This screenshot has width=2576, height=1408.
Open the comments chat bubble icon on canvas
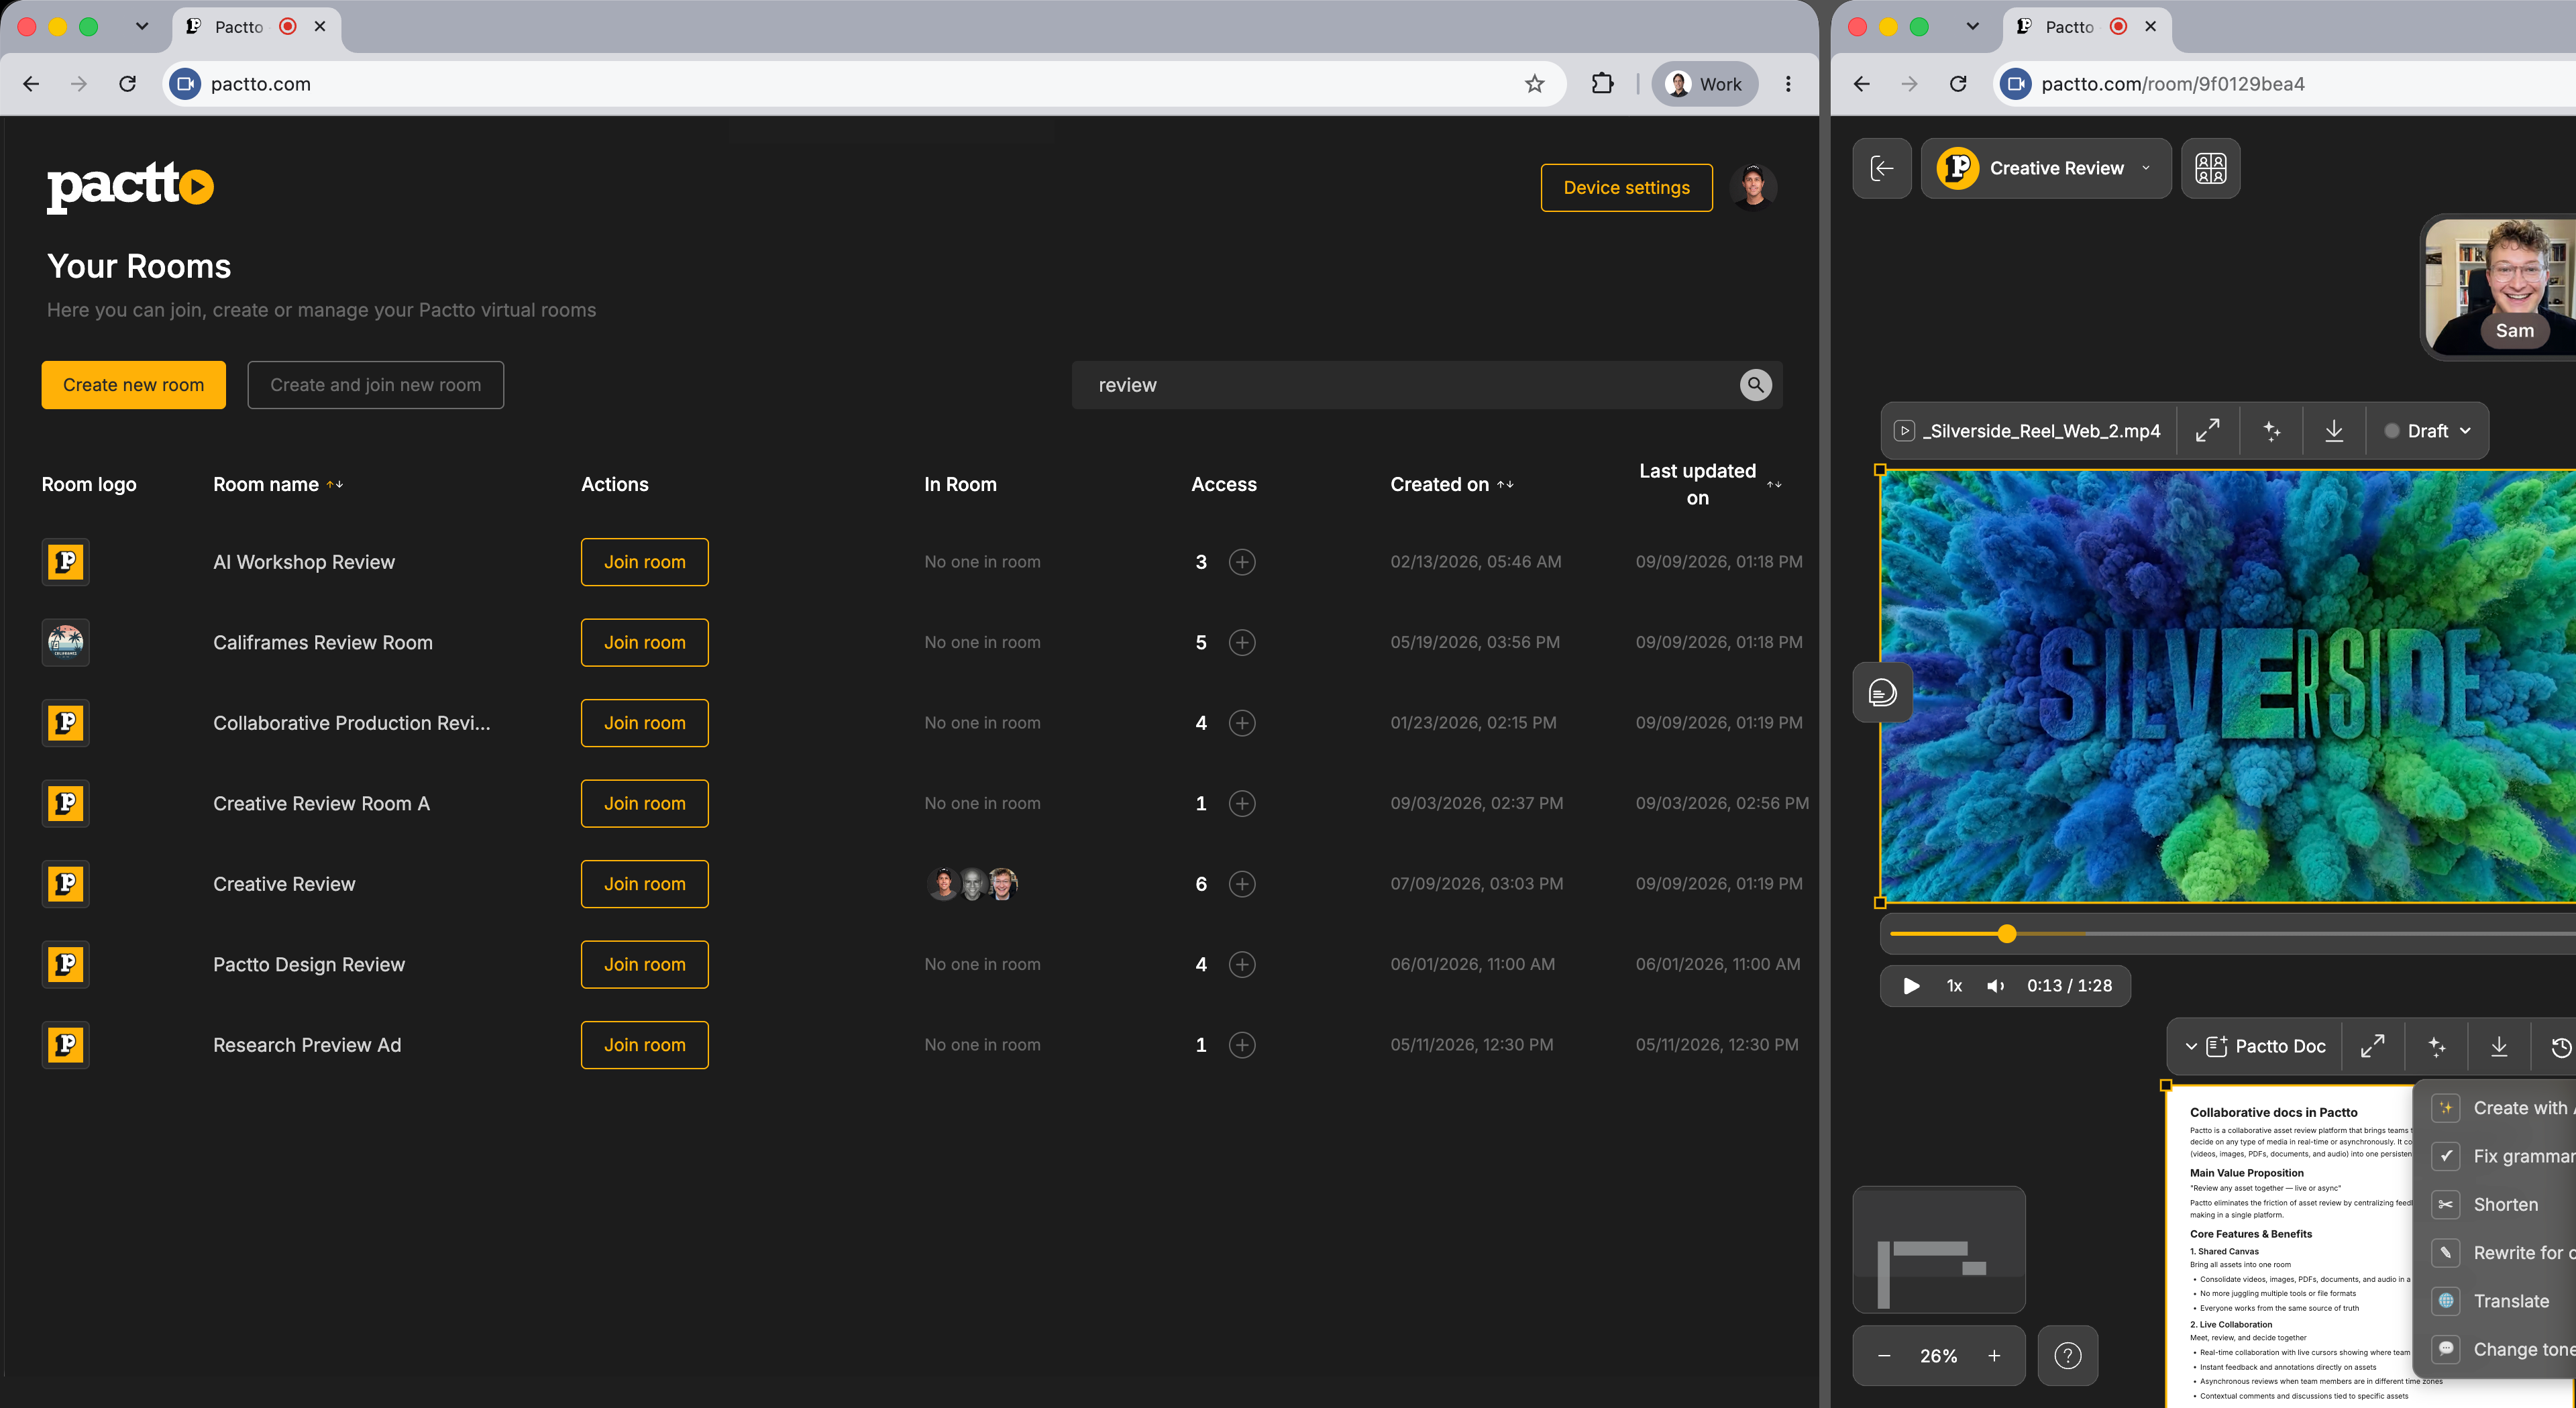point(1882,692)
